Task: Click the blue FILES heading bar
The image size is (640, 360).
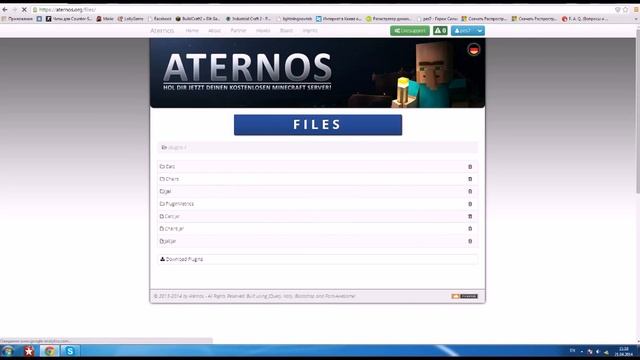Action: [x=318, y=124]
